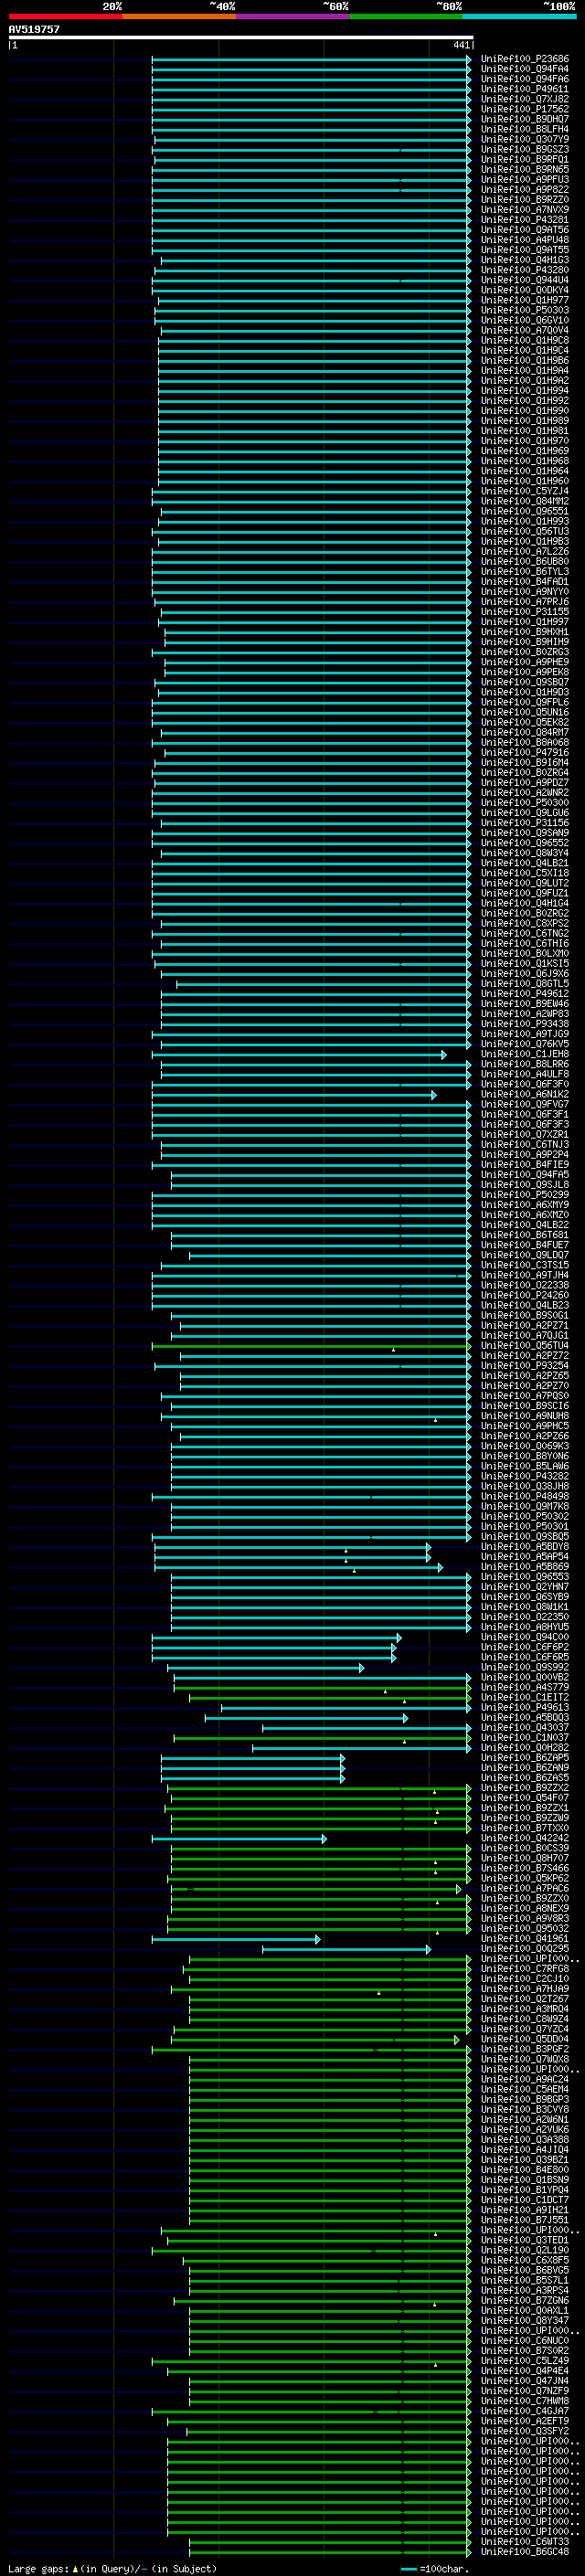This screenshot has width=585, height=2576.
Task: Click the cyan ~100% identity legend segment
Action: point(519,16)
